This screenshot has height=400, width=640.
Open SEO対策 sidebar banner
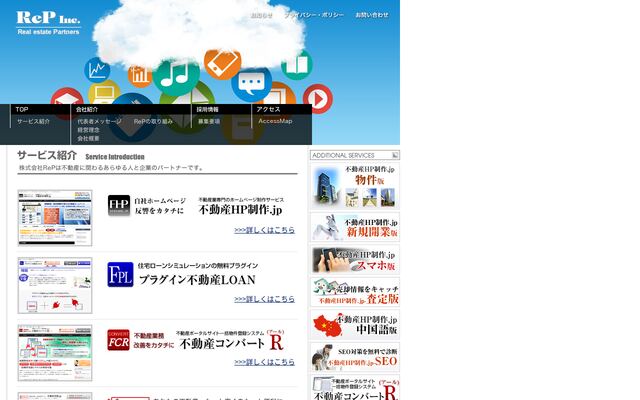click(355, 358)
